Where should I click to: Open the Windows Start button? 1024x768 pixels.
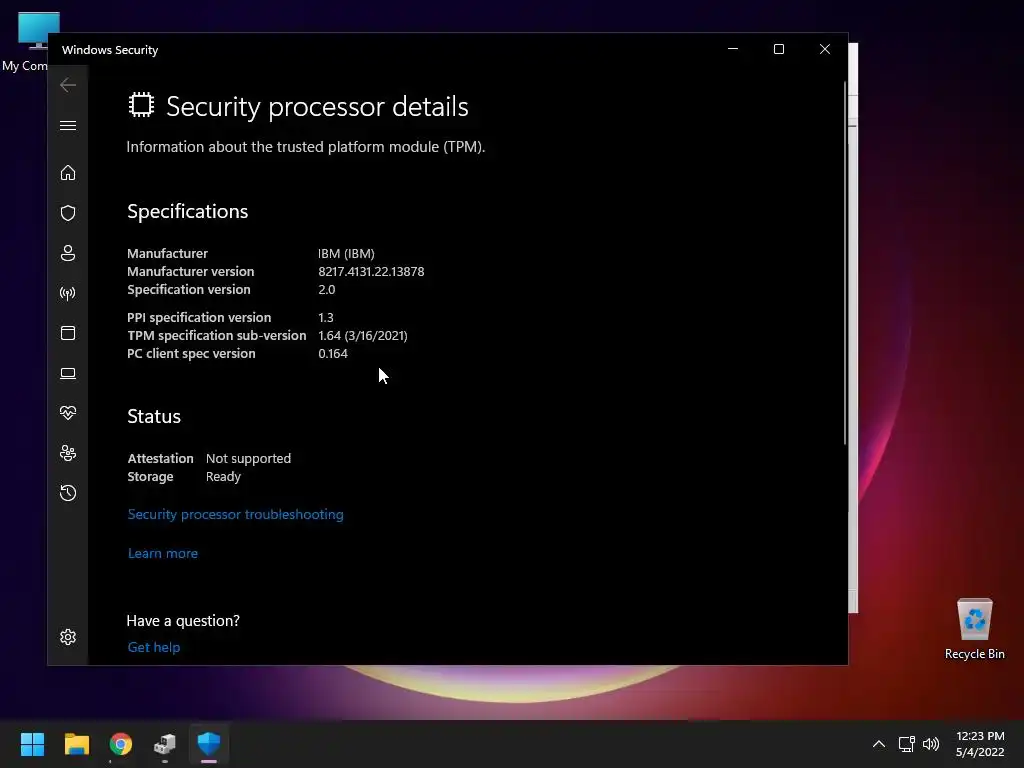coord(32,744)
